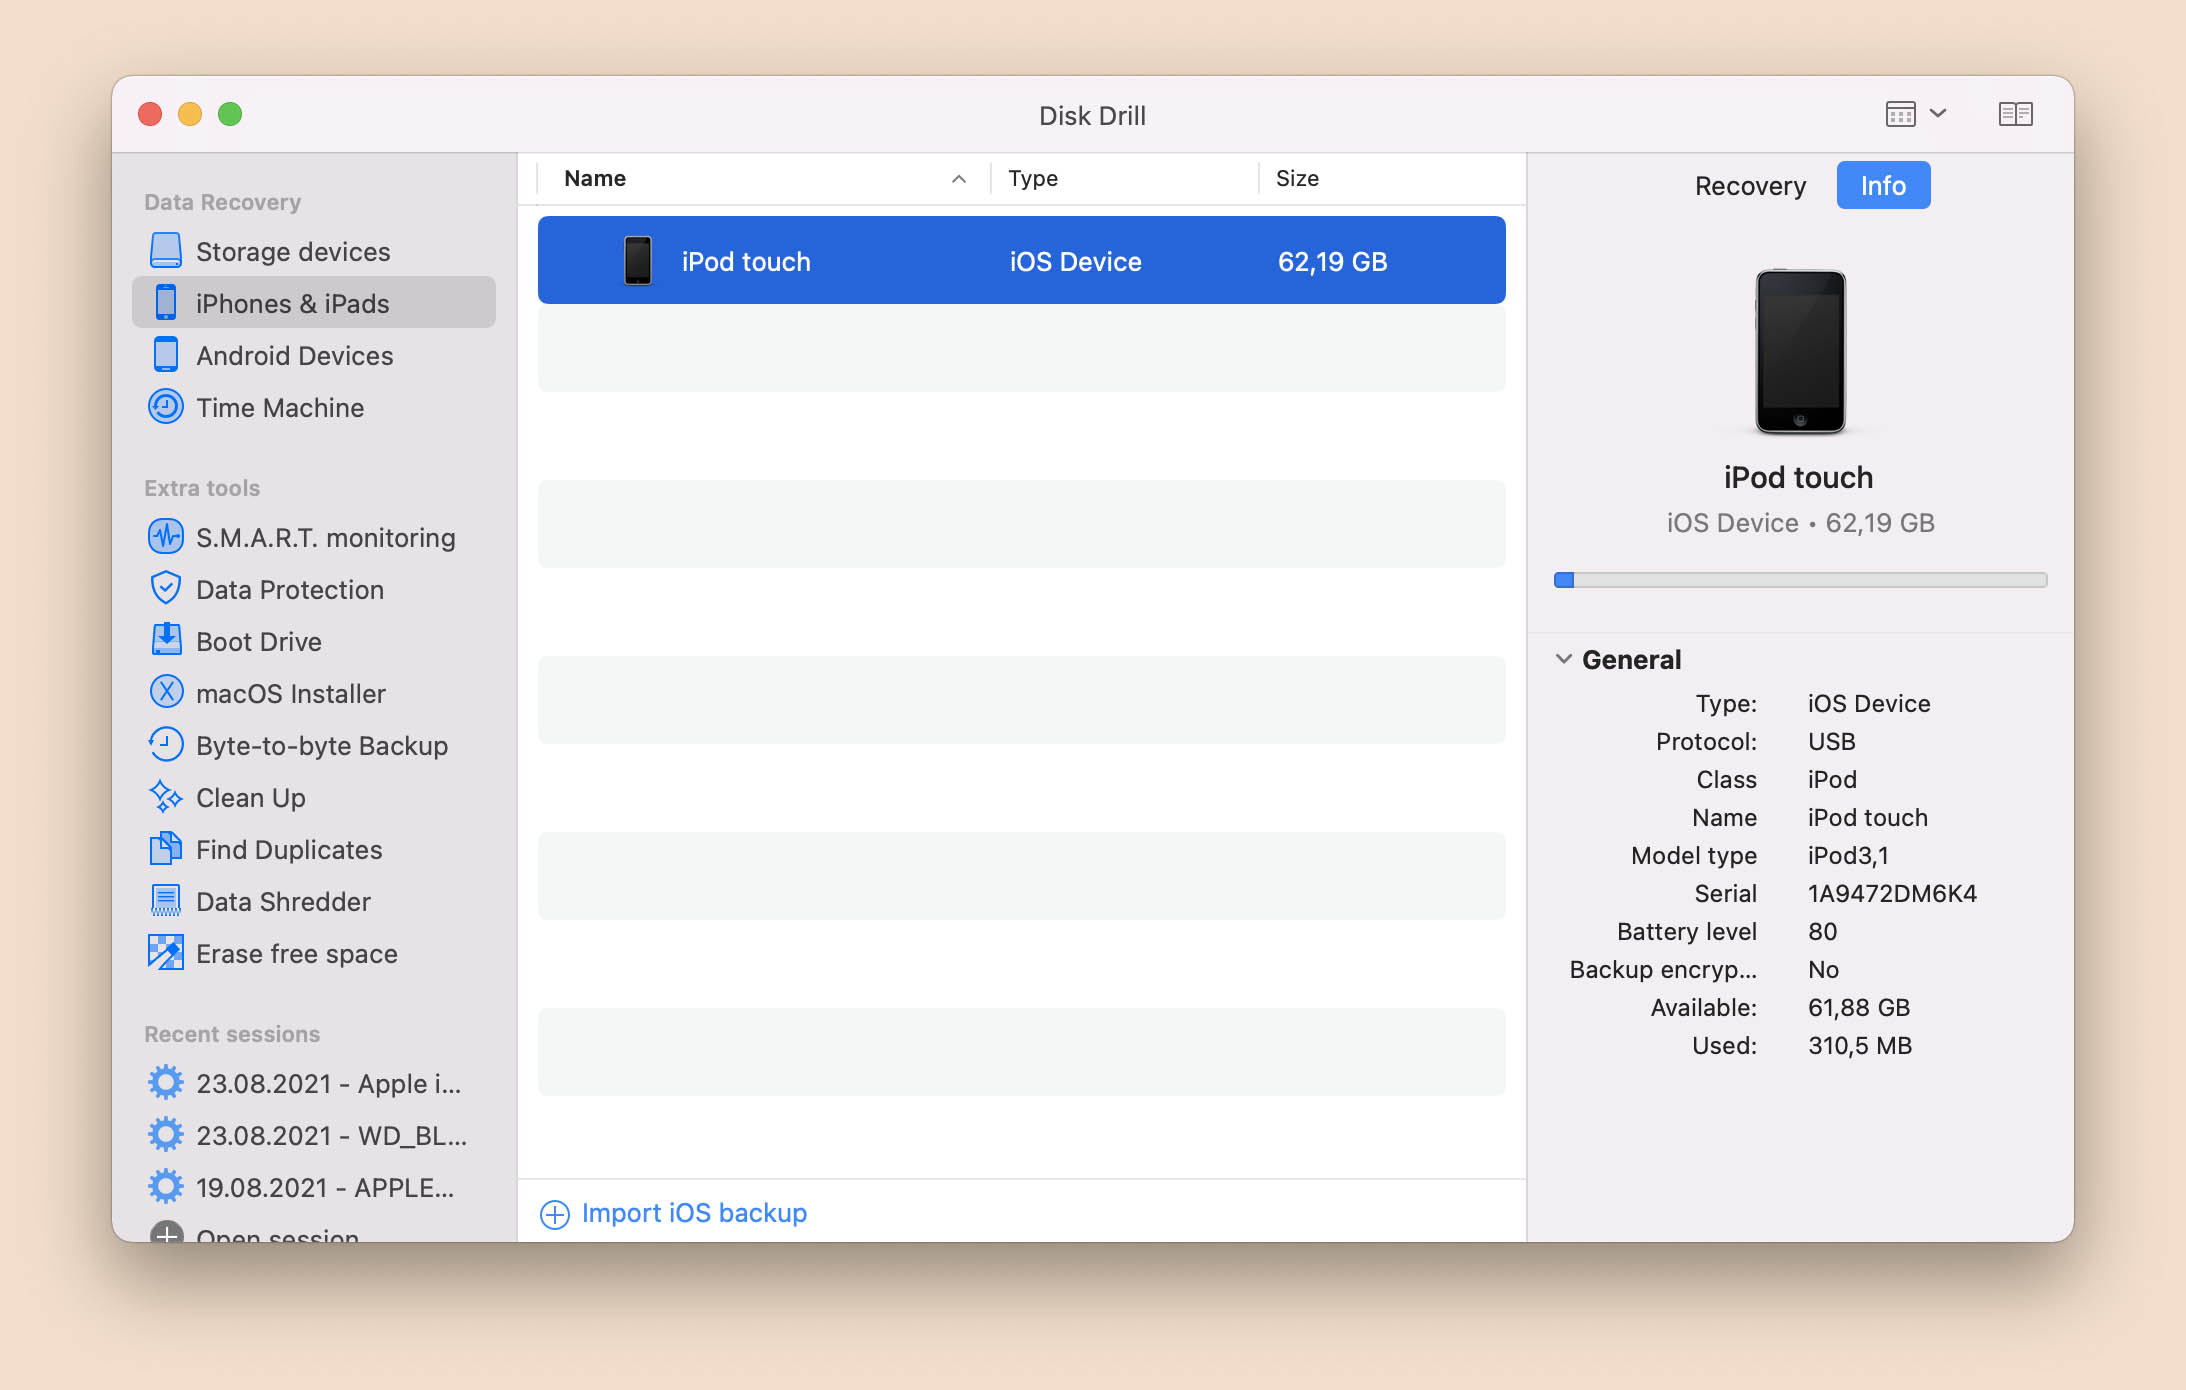This screenshot has width=2186, height=1390.
Task: Click the Name column sort arrow
Action: coord(959,179)
